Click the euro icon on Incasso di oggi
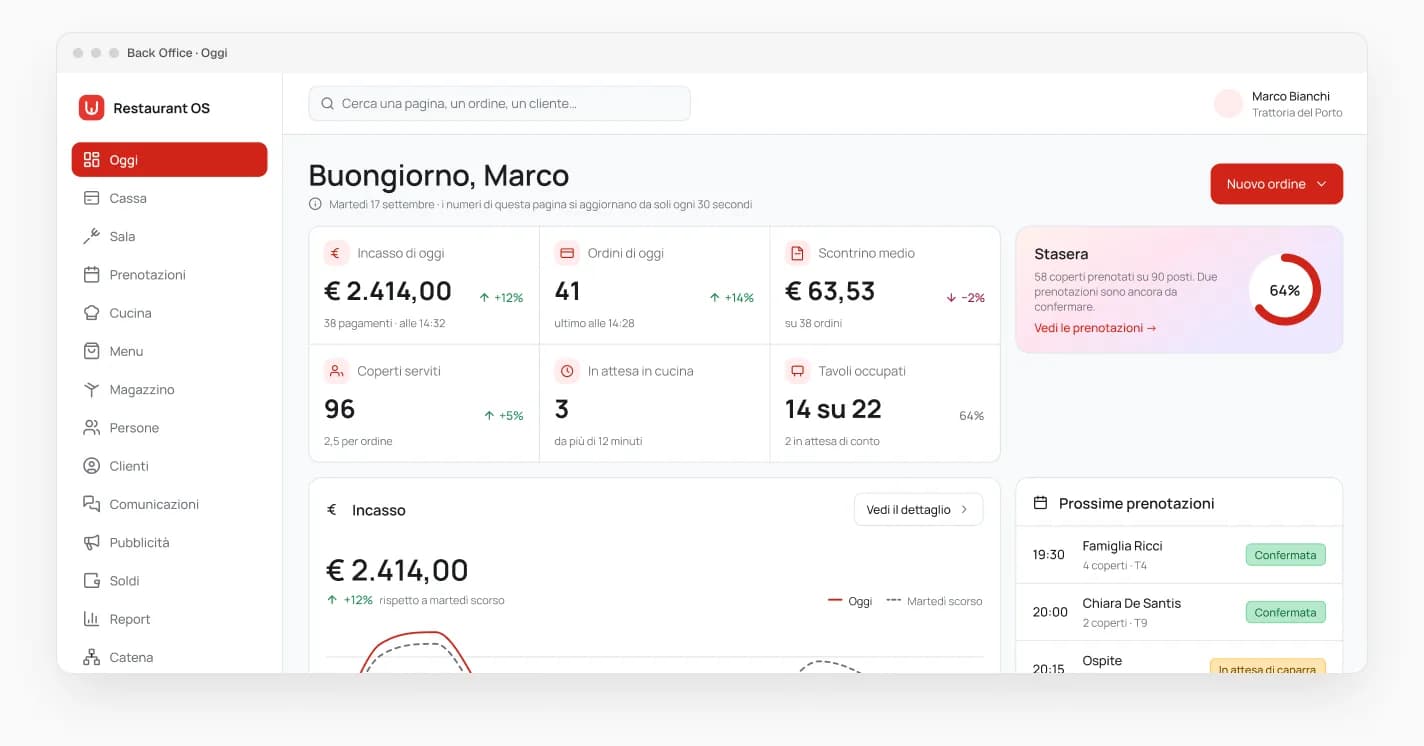Screen dimensions: 1424x746 [336, 253]
